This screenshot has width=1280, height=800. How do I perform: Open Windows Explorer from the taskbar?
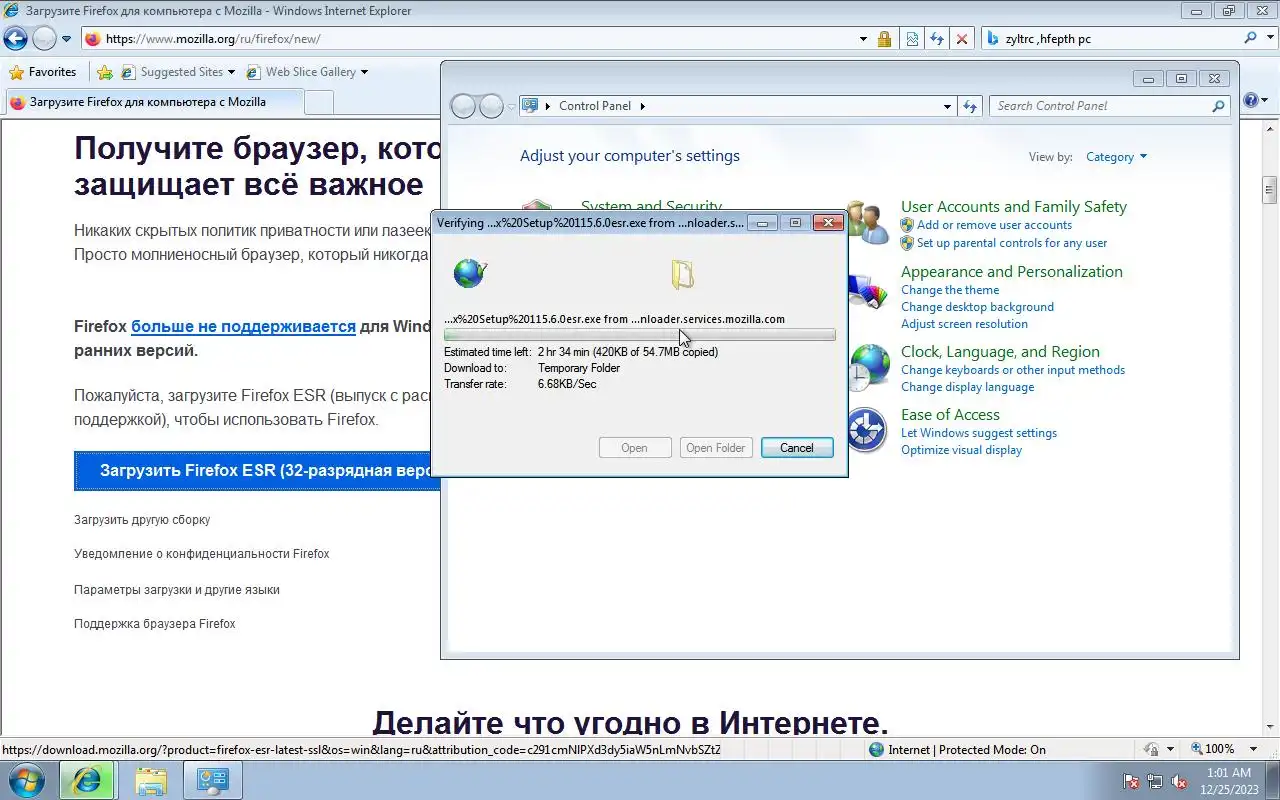coord(150,780)
